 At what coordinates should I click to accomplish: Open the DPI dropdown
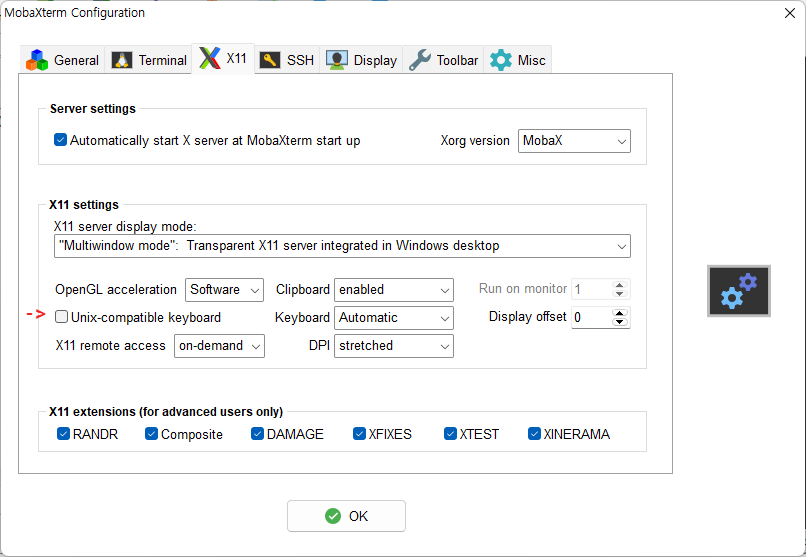[x=394, y=346]
